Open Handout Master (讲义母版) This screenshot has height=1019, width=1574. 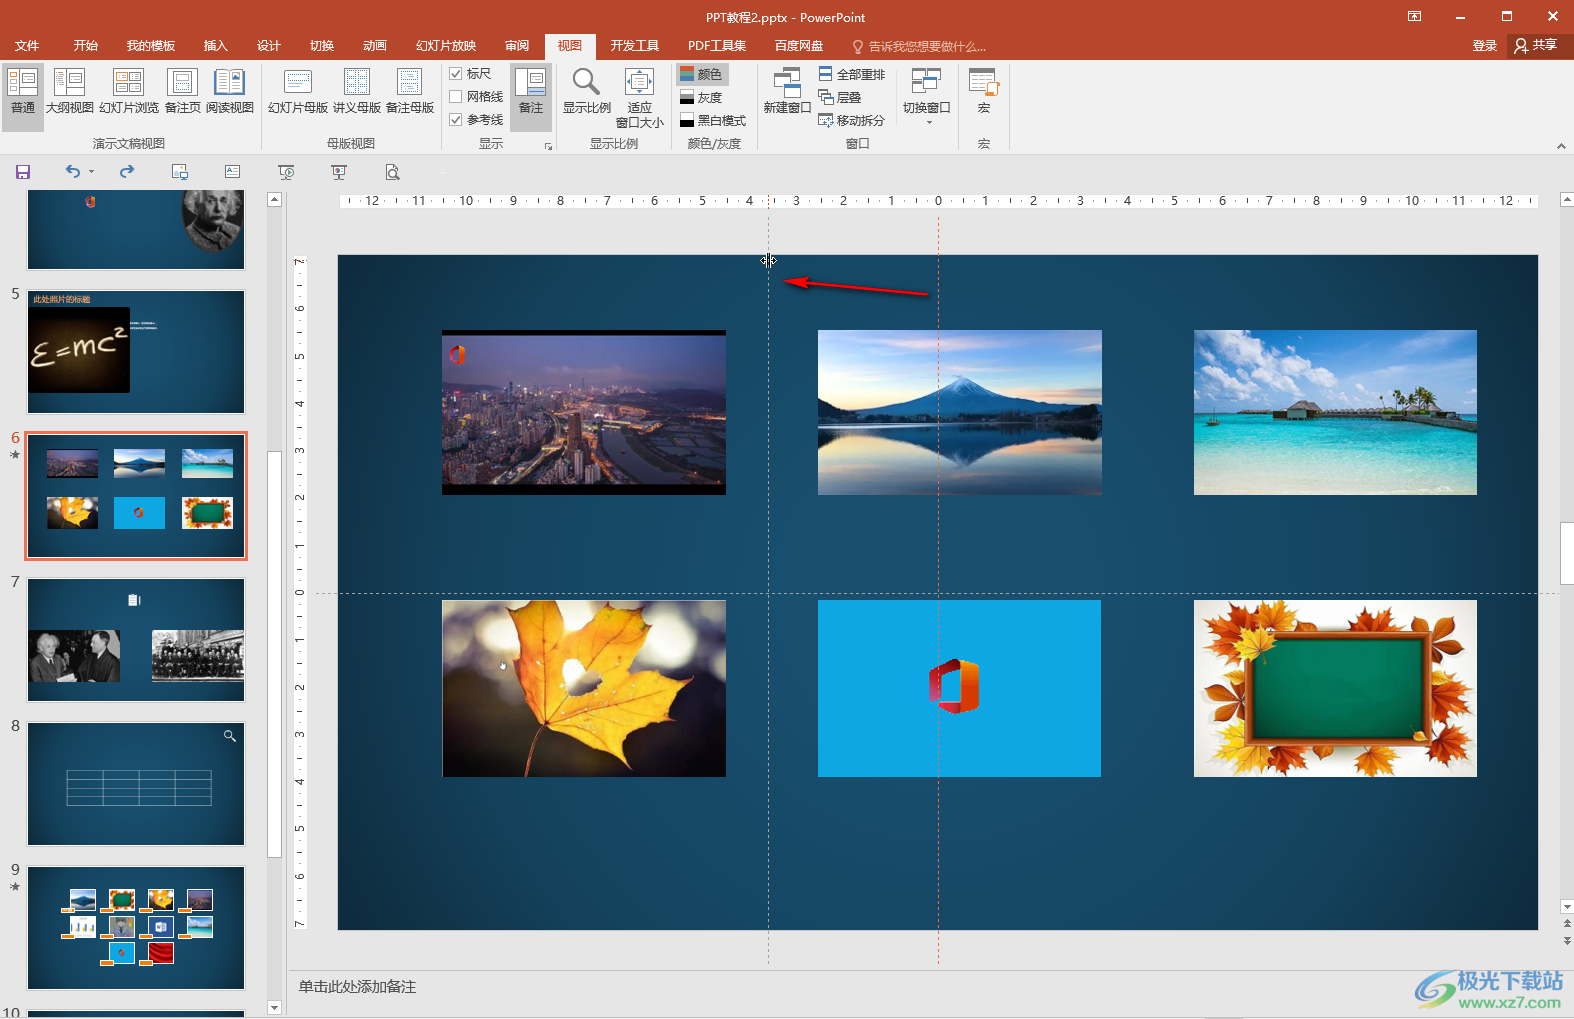357,92
